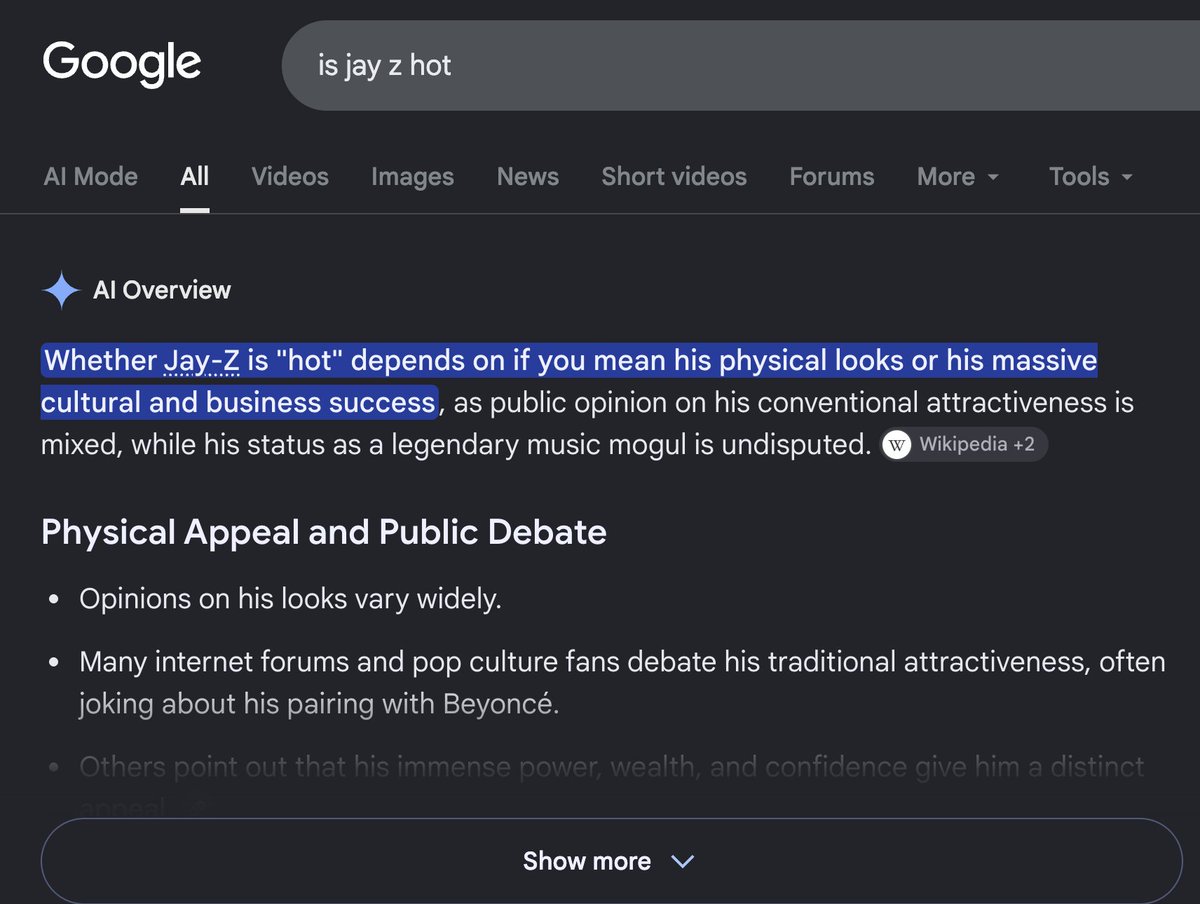The image size is (1200, 904).
Task: Open the Tools dropdown
Action: (1091, 177)
